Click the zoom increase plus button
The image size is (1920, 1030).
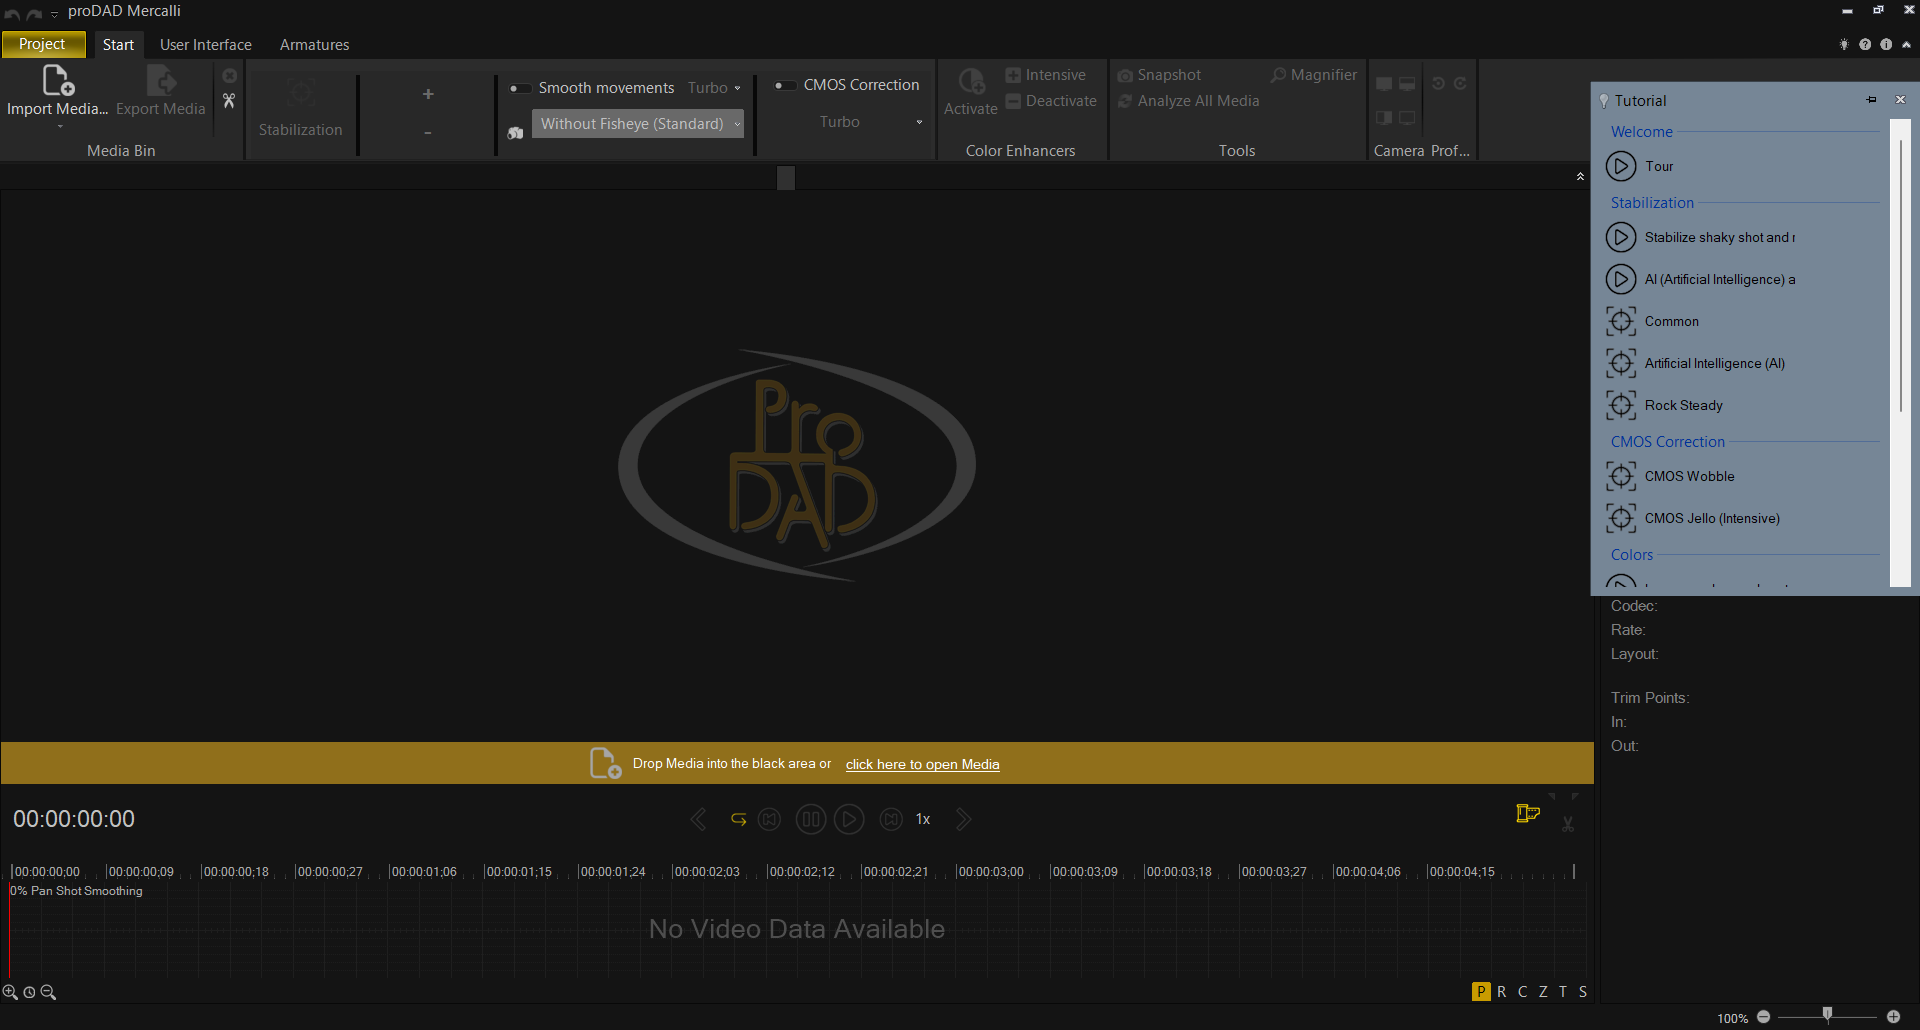[1893, 1016]
